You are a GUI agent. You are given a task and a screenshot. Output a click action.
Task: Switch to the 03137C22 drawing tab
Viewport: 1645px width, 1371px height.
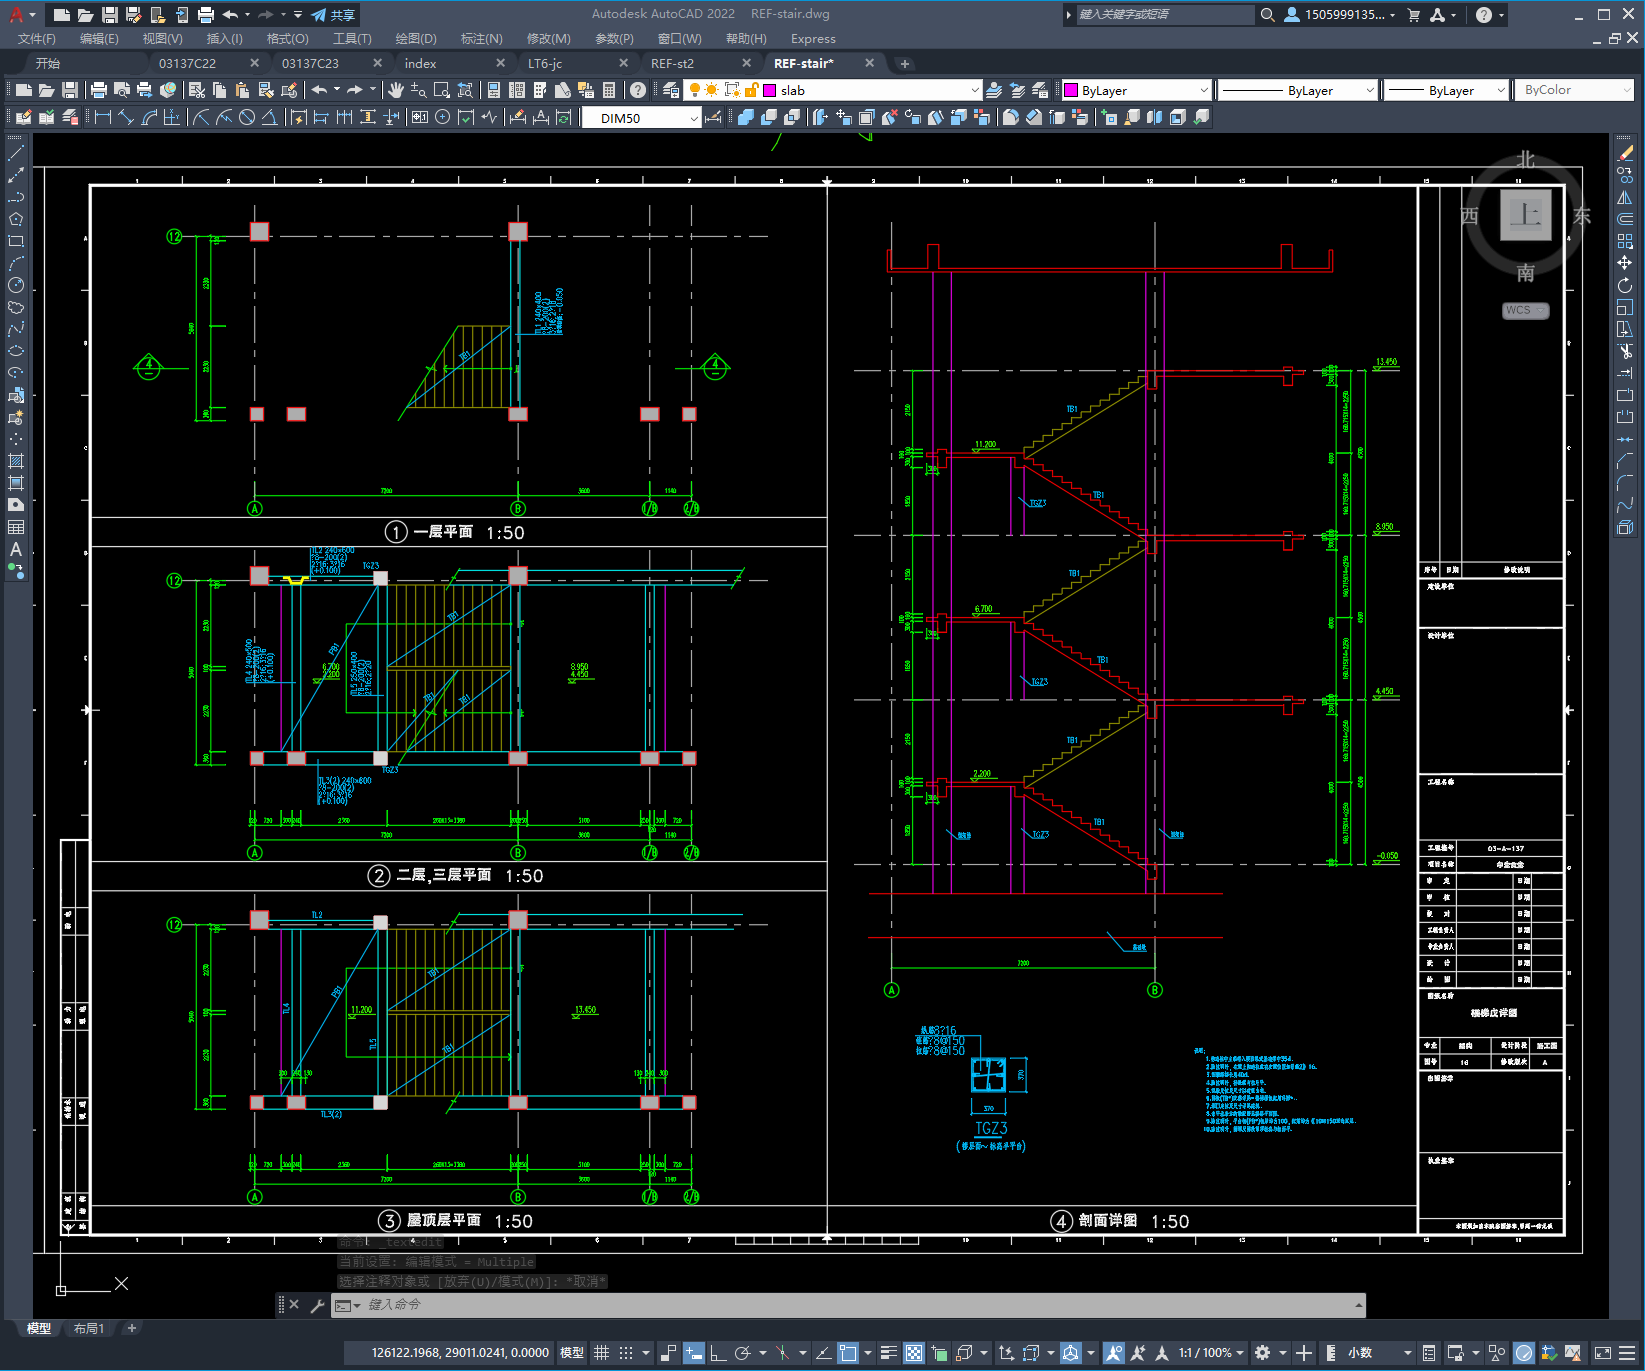point(187,63)
